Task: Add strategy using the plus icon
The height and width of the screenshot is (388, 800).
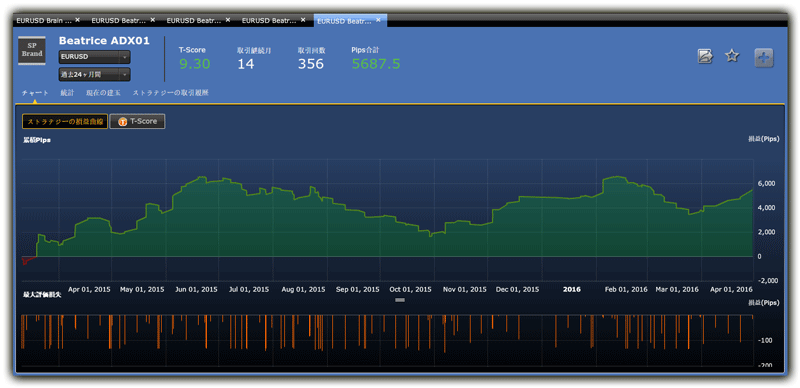Action: [x=764, y=58]
